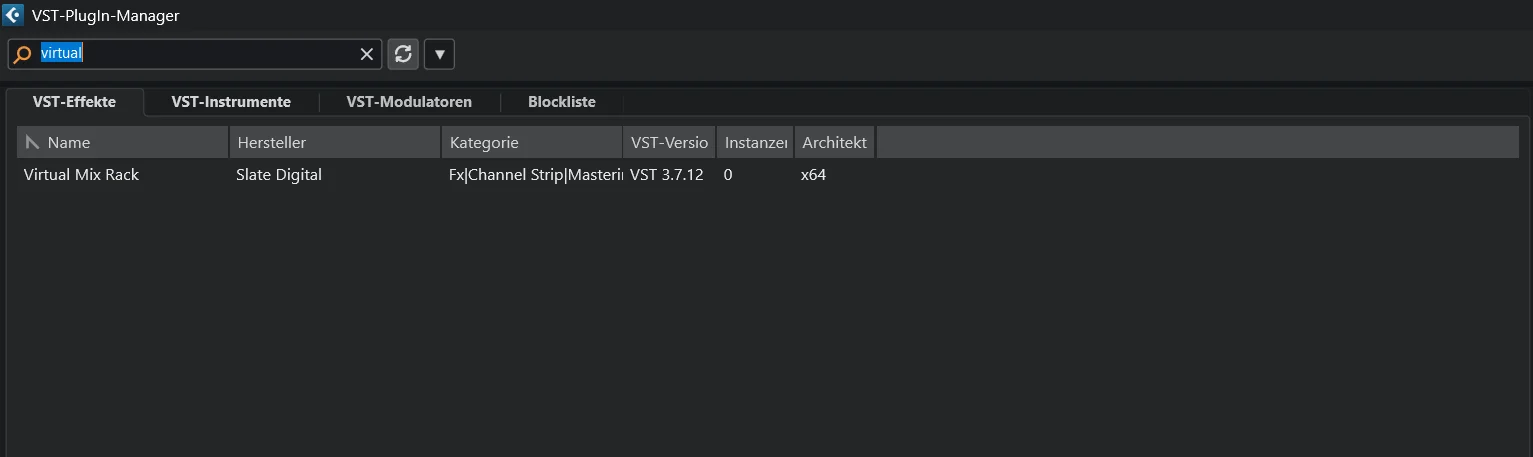Click the Cubase logo in title bar
Image resolution: width=1533 pixels, height=457 pixels.
[13, 15]
